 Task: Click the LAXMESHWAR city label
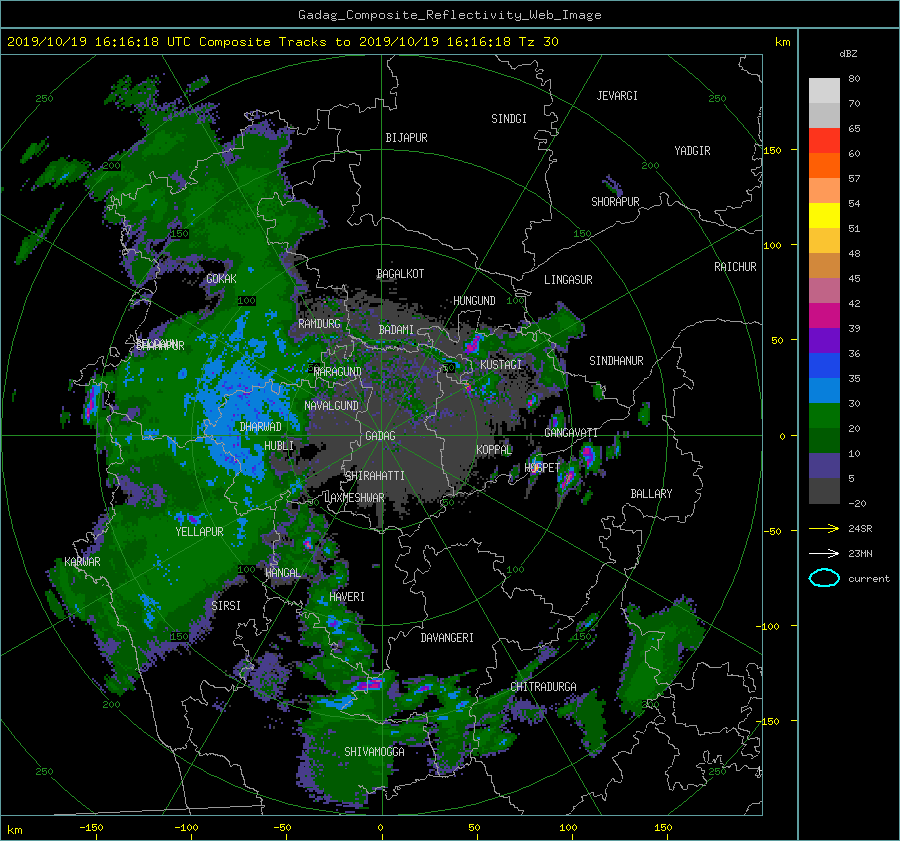tap(354, 498)
